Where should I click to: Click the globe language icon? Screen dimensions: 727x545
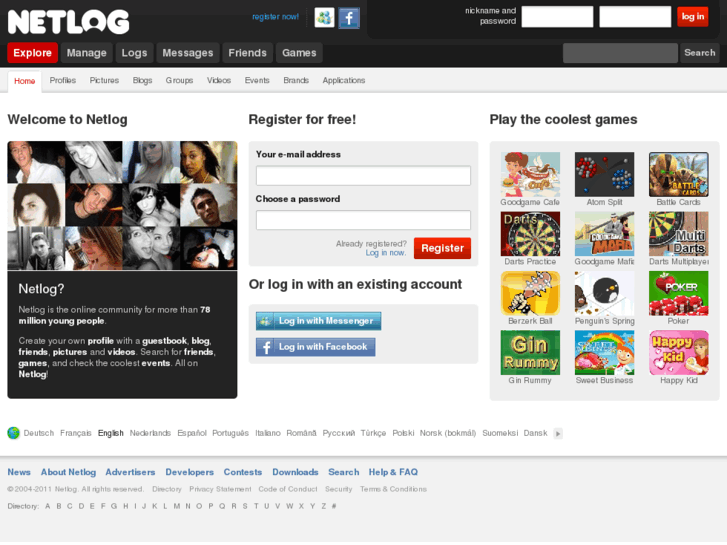click(x=13, y=433)
